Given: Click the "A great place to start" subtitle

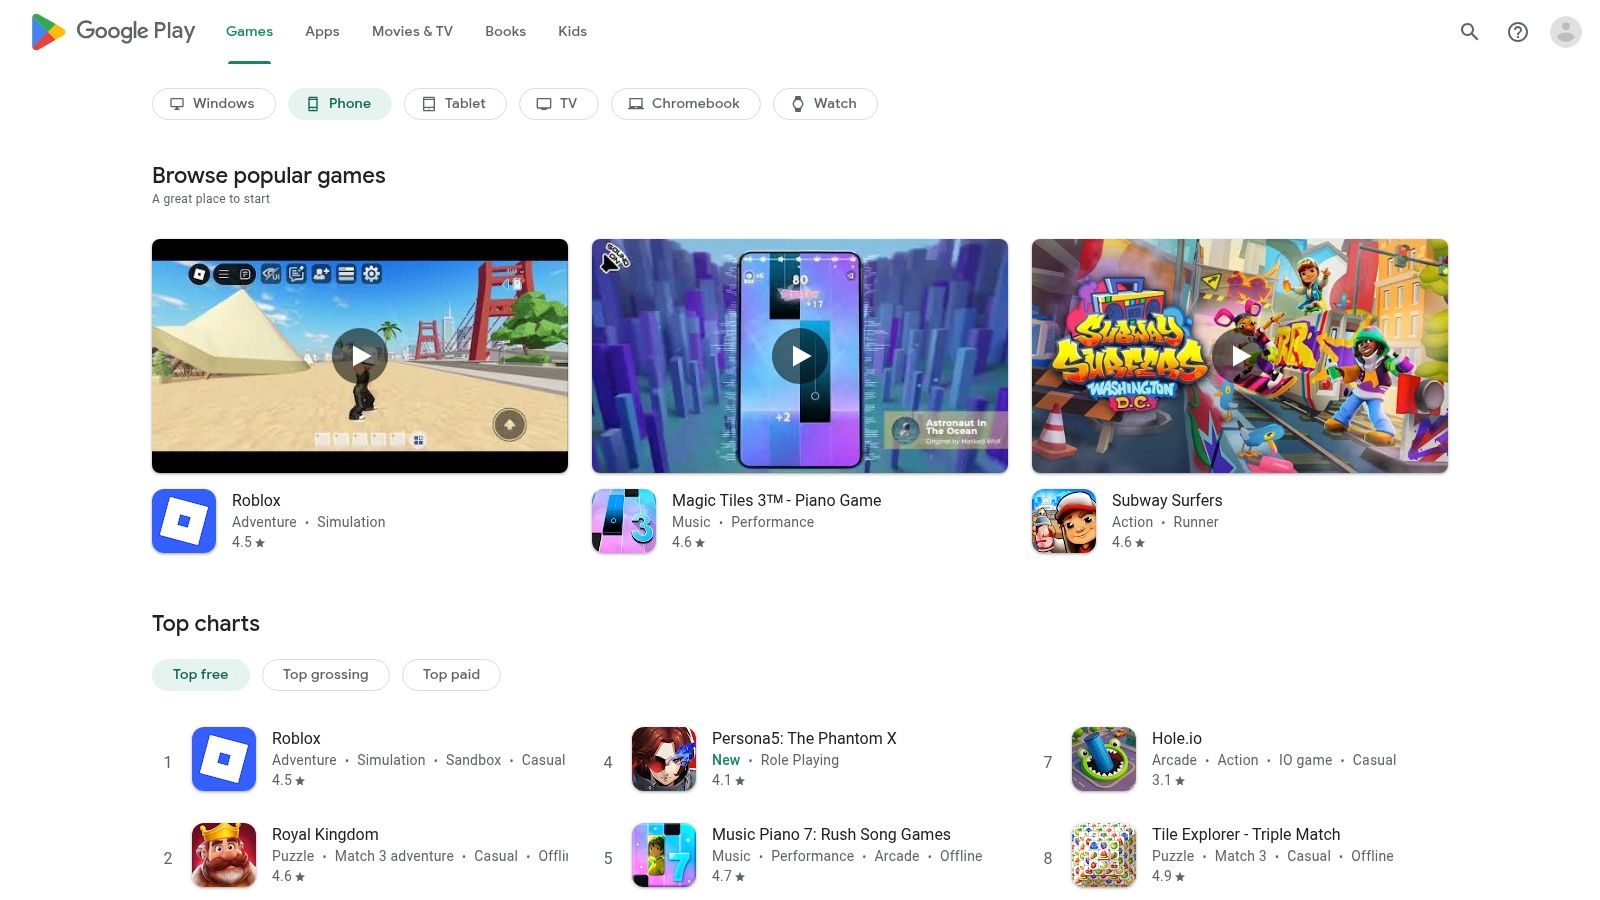Looking at the screenshot, I should [x=211, y=199].
